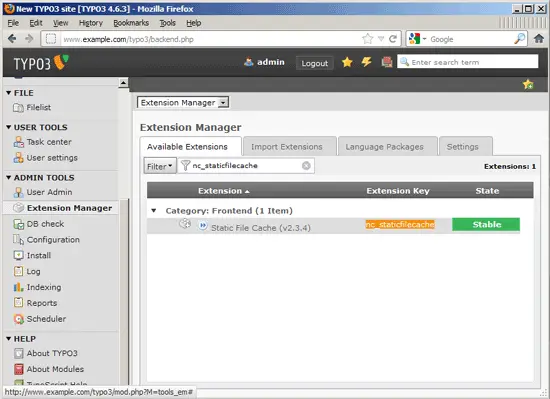
Task: Select the Available Extensions tab
Action: tap(190, 146)
